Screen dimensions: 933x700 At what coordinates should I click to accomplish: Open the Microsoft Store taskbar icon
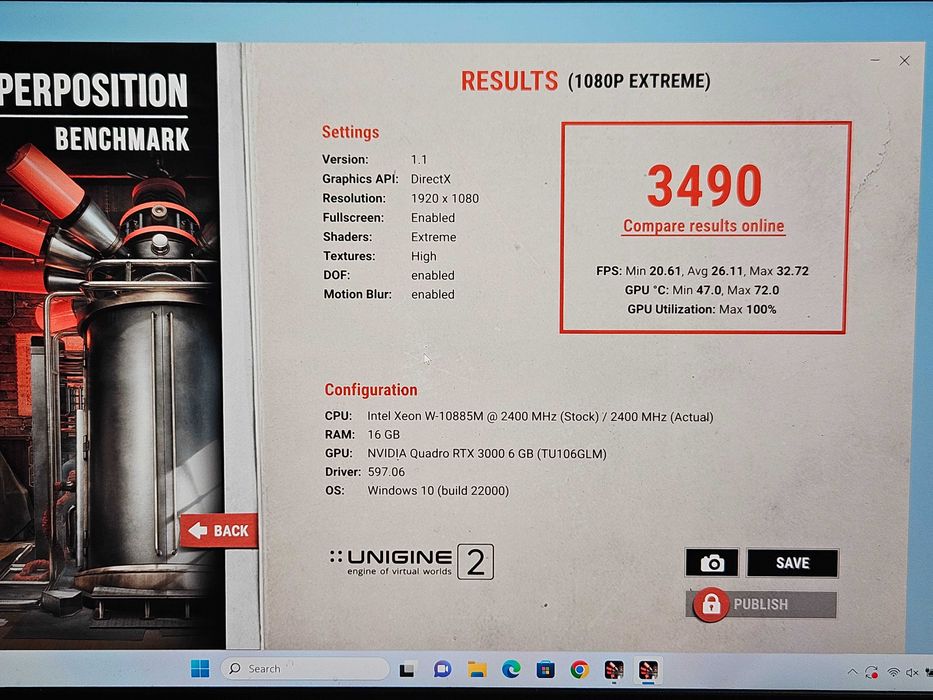(x=546, y=670)
